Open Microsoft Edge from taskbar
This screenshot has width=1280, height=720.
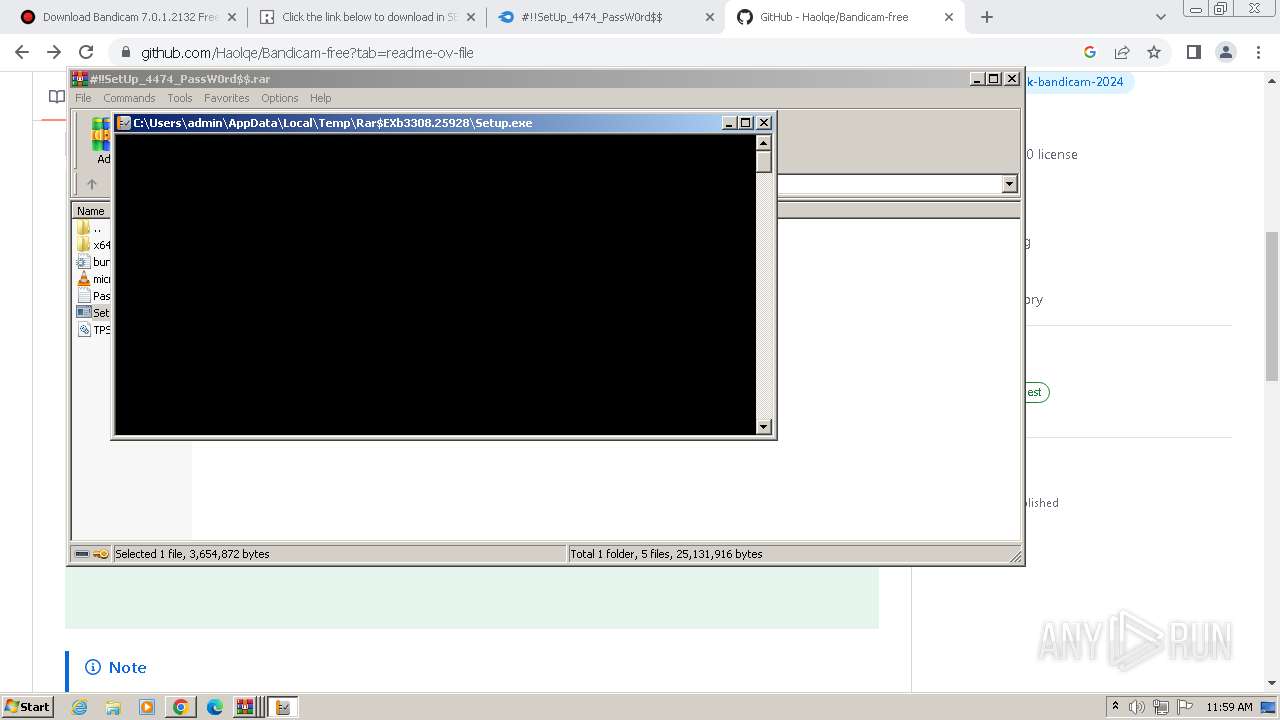pyautogui.click(x=215, y=707)
